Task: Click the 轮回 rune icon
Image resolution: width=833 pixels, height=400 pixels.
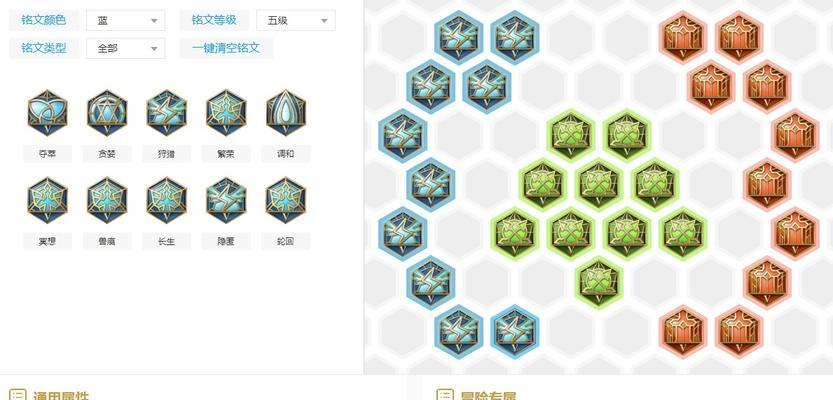Action: (286, 200)
